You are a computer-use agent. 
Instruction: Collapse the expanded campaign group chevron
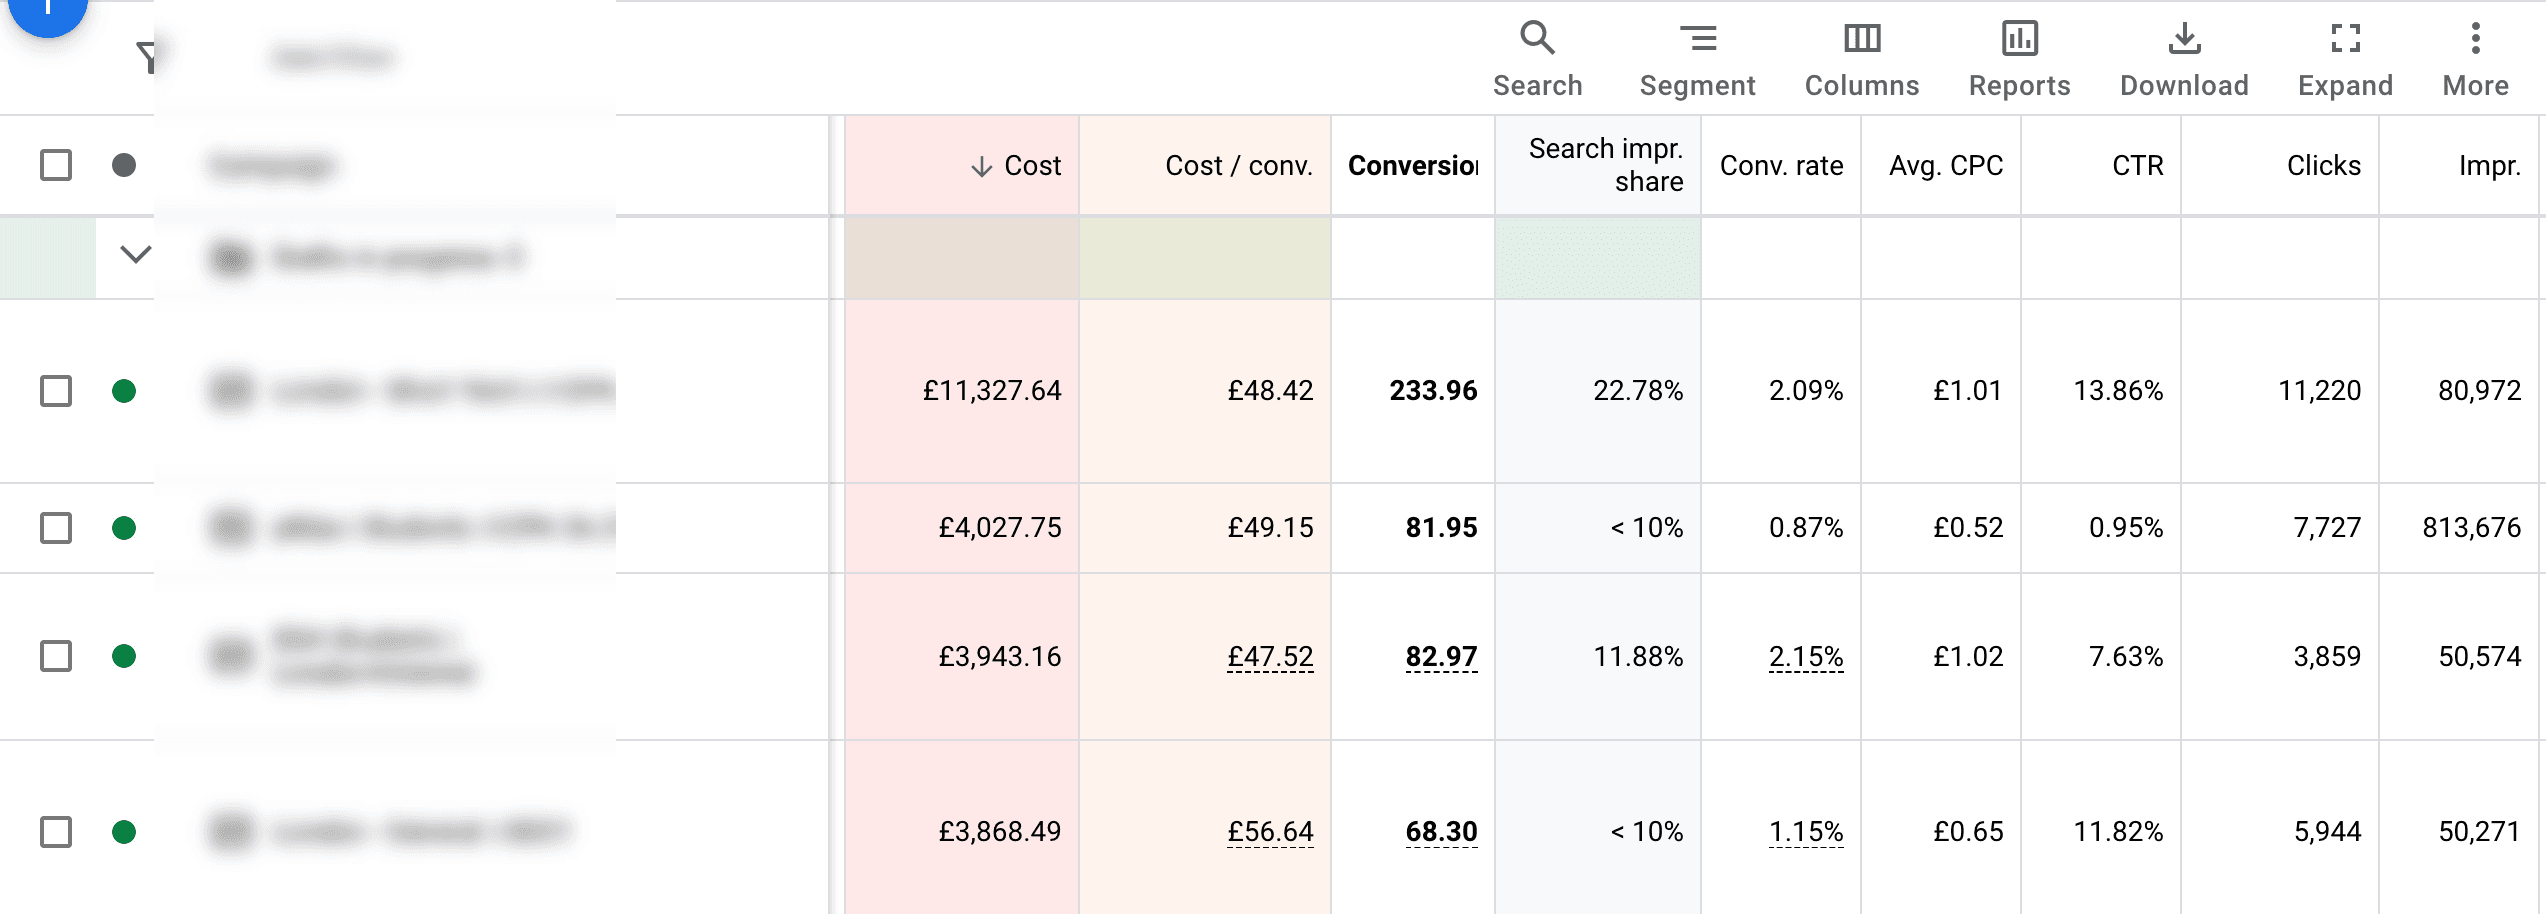point(137,257)
